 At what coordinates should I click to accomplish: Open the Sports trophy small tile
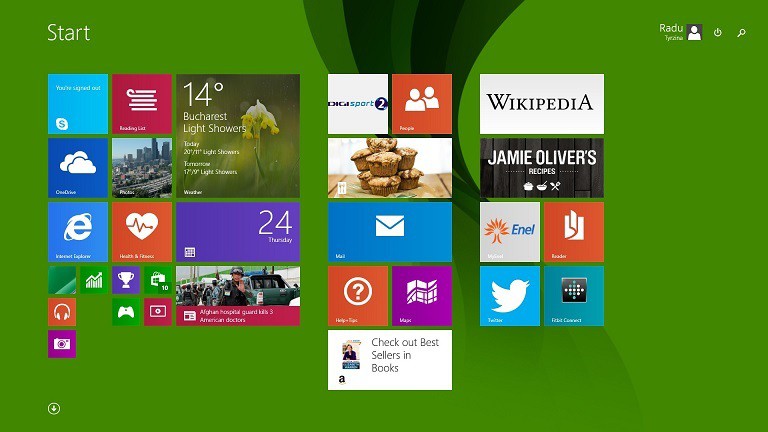[126, 280]
